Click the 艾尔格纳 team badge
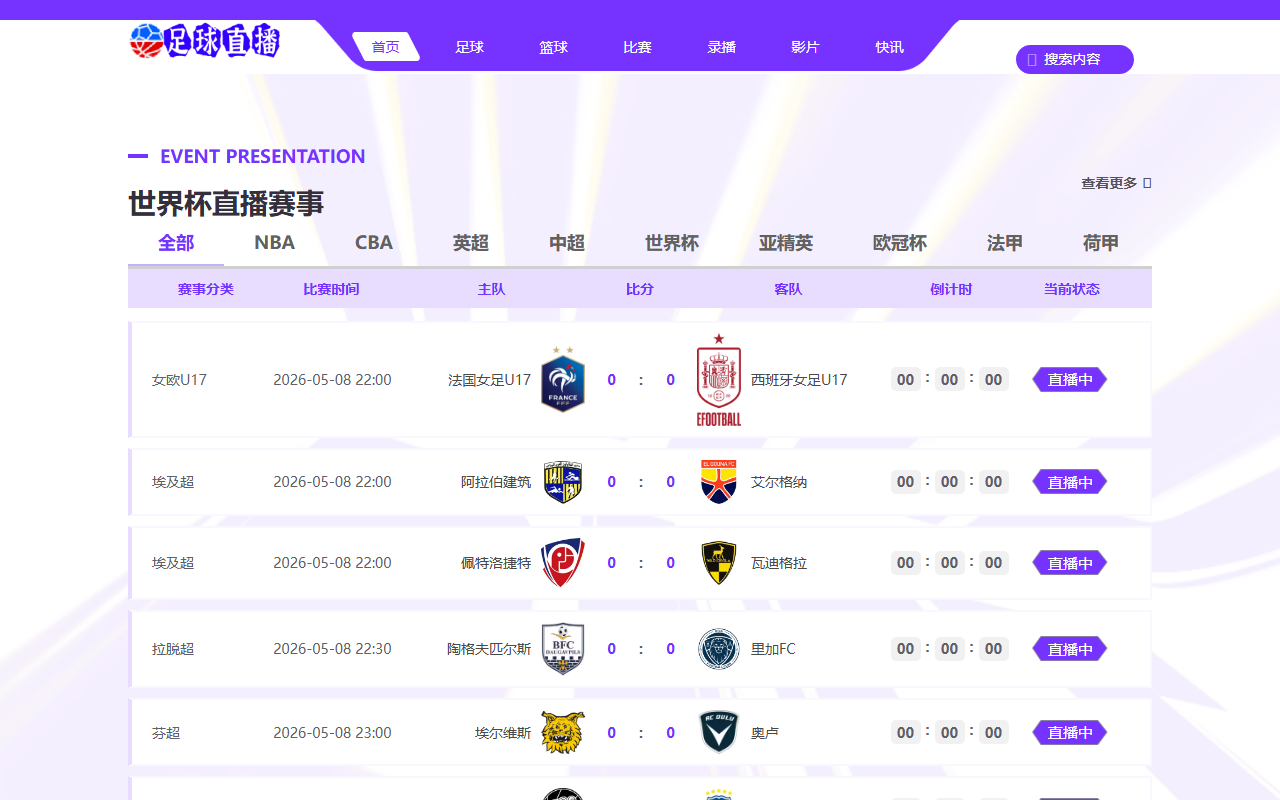 coord(719,482)
